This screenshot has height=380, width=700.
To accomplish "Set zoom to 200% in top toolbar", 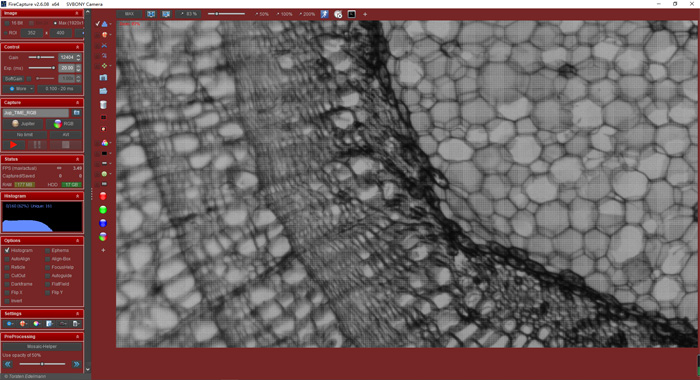I will (307, 14).
